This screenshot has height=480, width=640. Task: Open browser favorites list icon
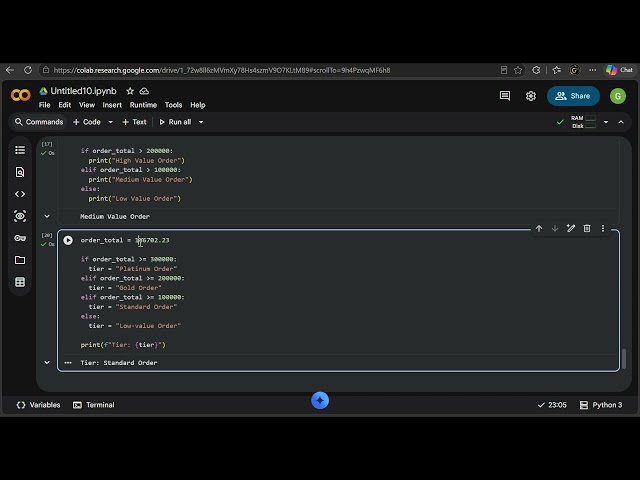pyautogui.click(x=556, y=70)
